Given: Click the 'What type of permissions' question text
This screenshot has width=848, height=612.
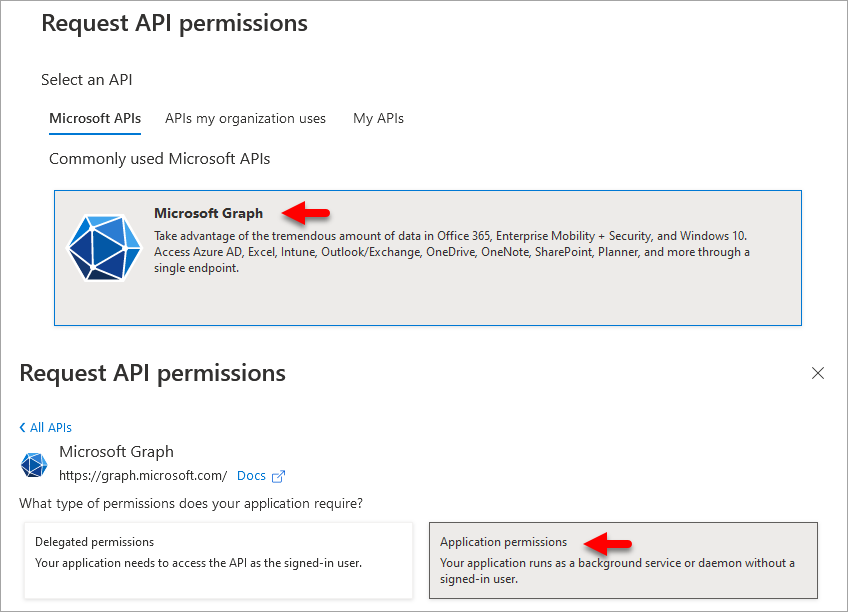Looking at the screenshot, I should pyautogui.click(x=191, y=503).
